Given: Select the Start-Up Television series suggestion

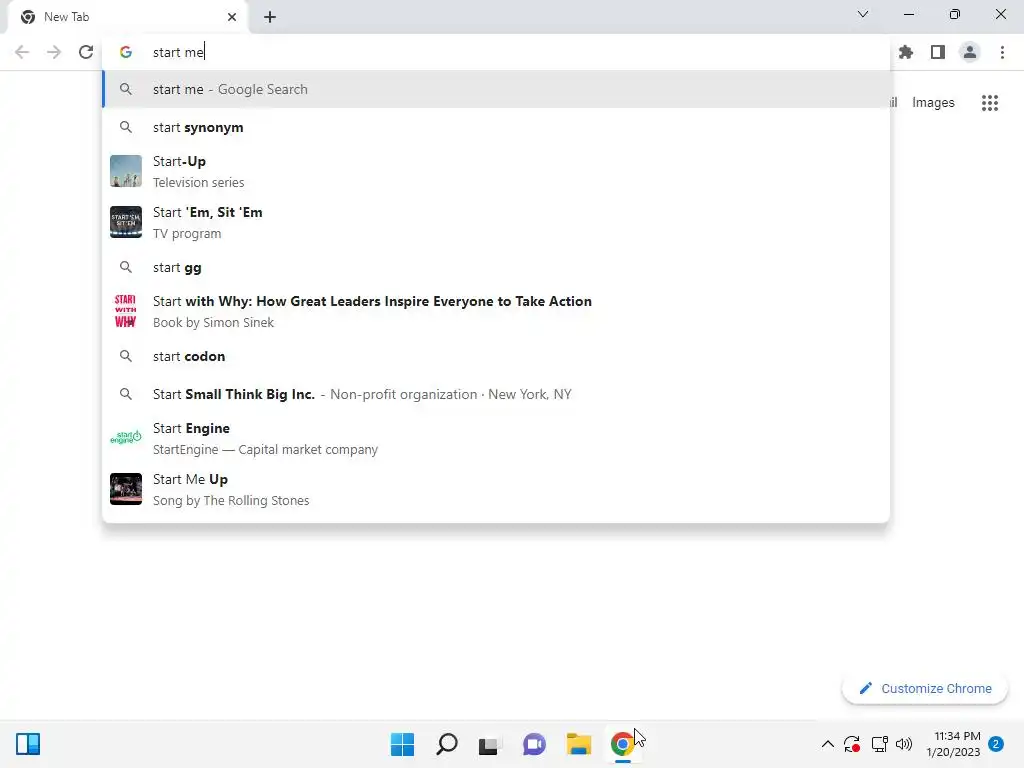Looking at the screenshot, I should 496,172.
